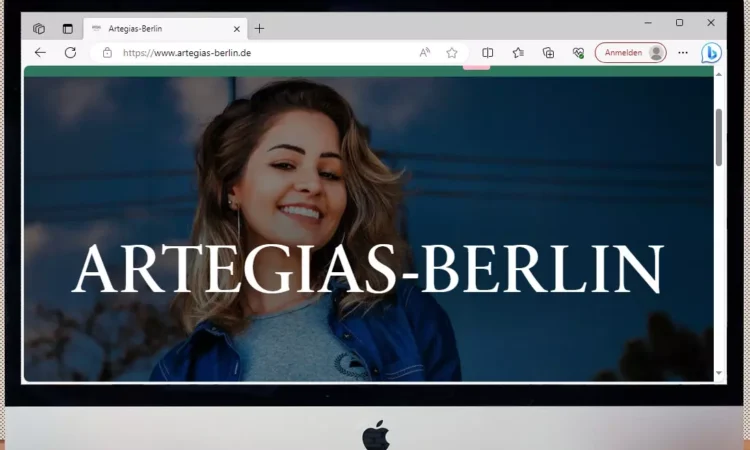Open Collections panel

[x=548, y=53]
